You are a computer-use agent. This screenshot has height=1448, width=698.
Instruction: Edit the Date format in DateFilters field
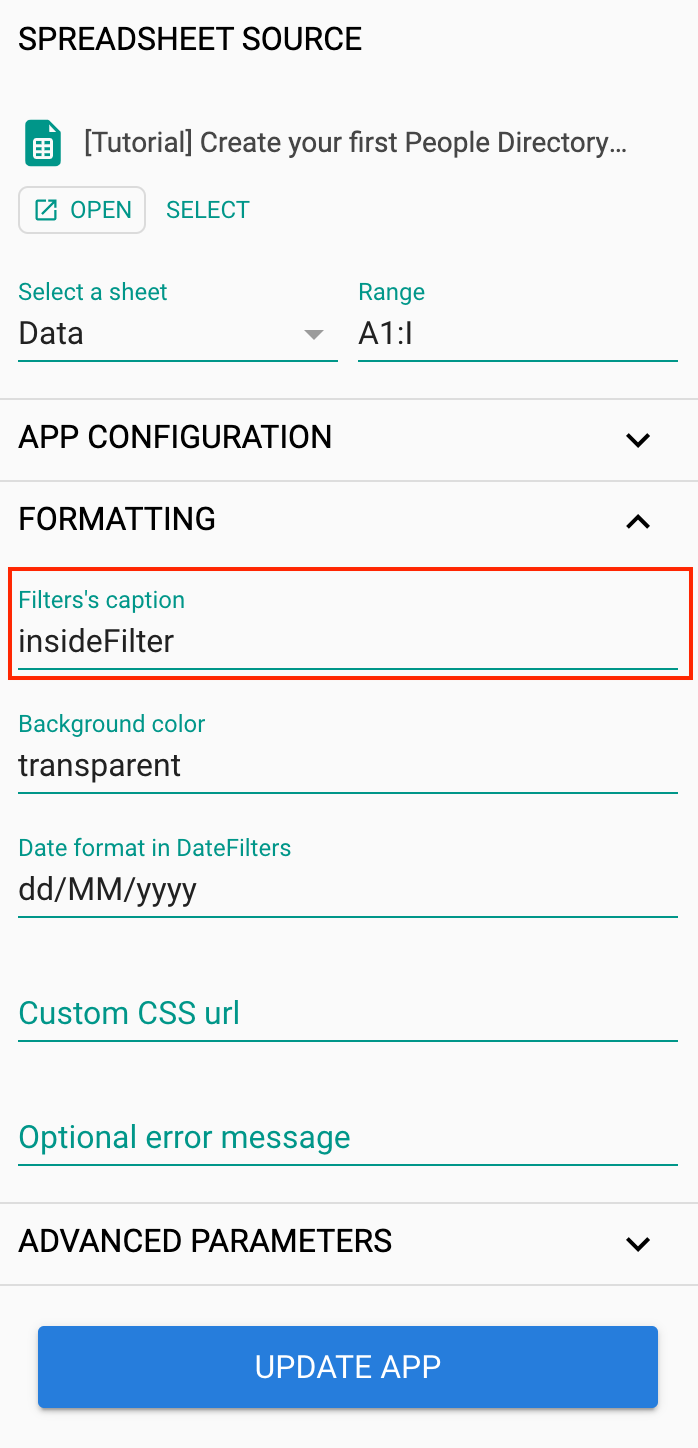pos(348,876)
